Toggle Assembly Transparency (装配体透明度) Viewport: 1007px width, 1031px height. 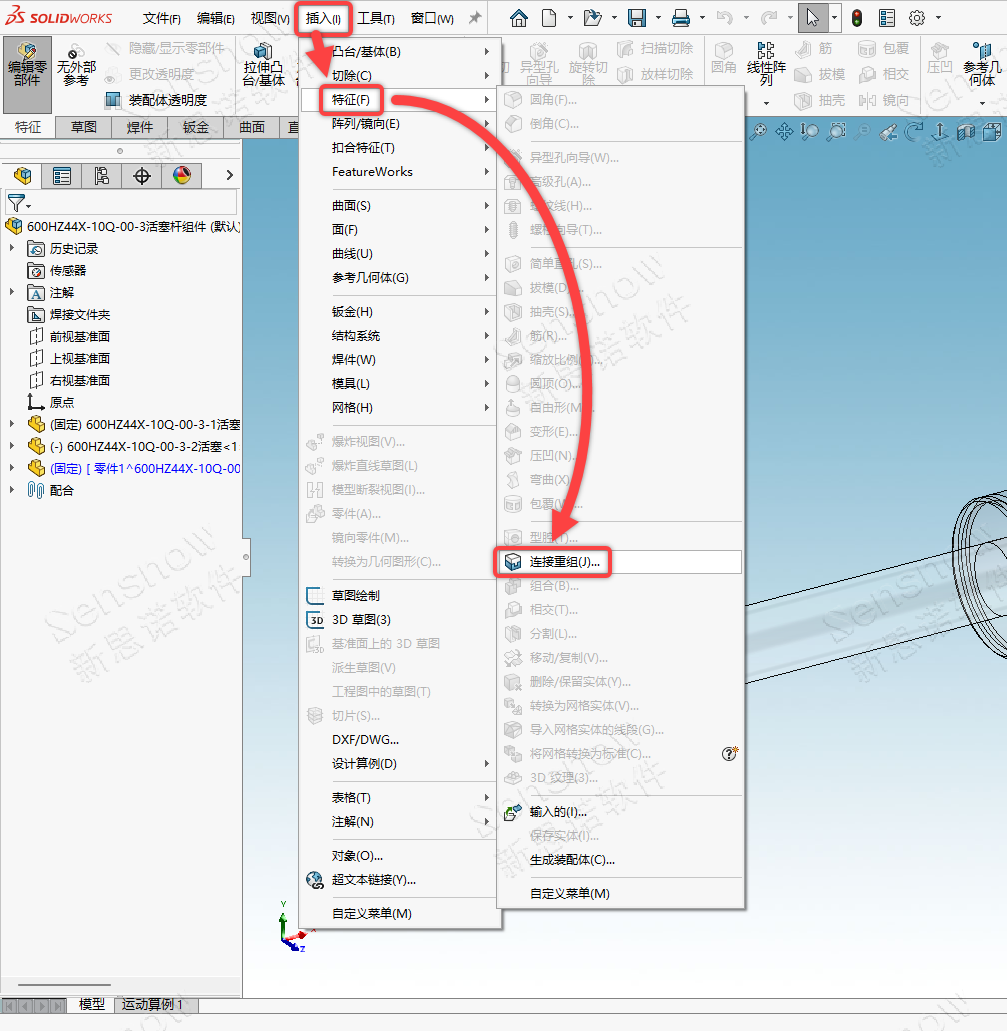click(x=156, y=99)
